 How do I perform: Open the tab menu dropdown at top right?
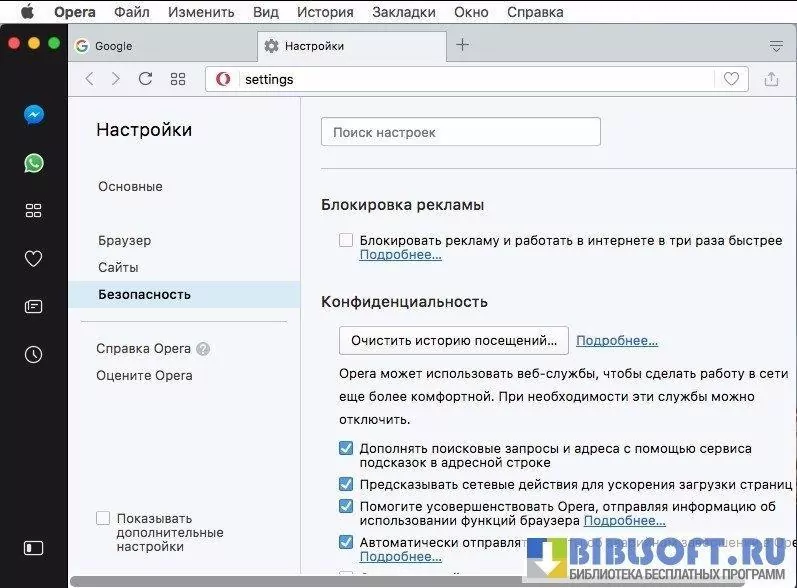pos(775,46)
